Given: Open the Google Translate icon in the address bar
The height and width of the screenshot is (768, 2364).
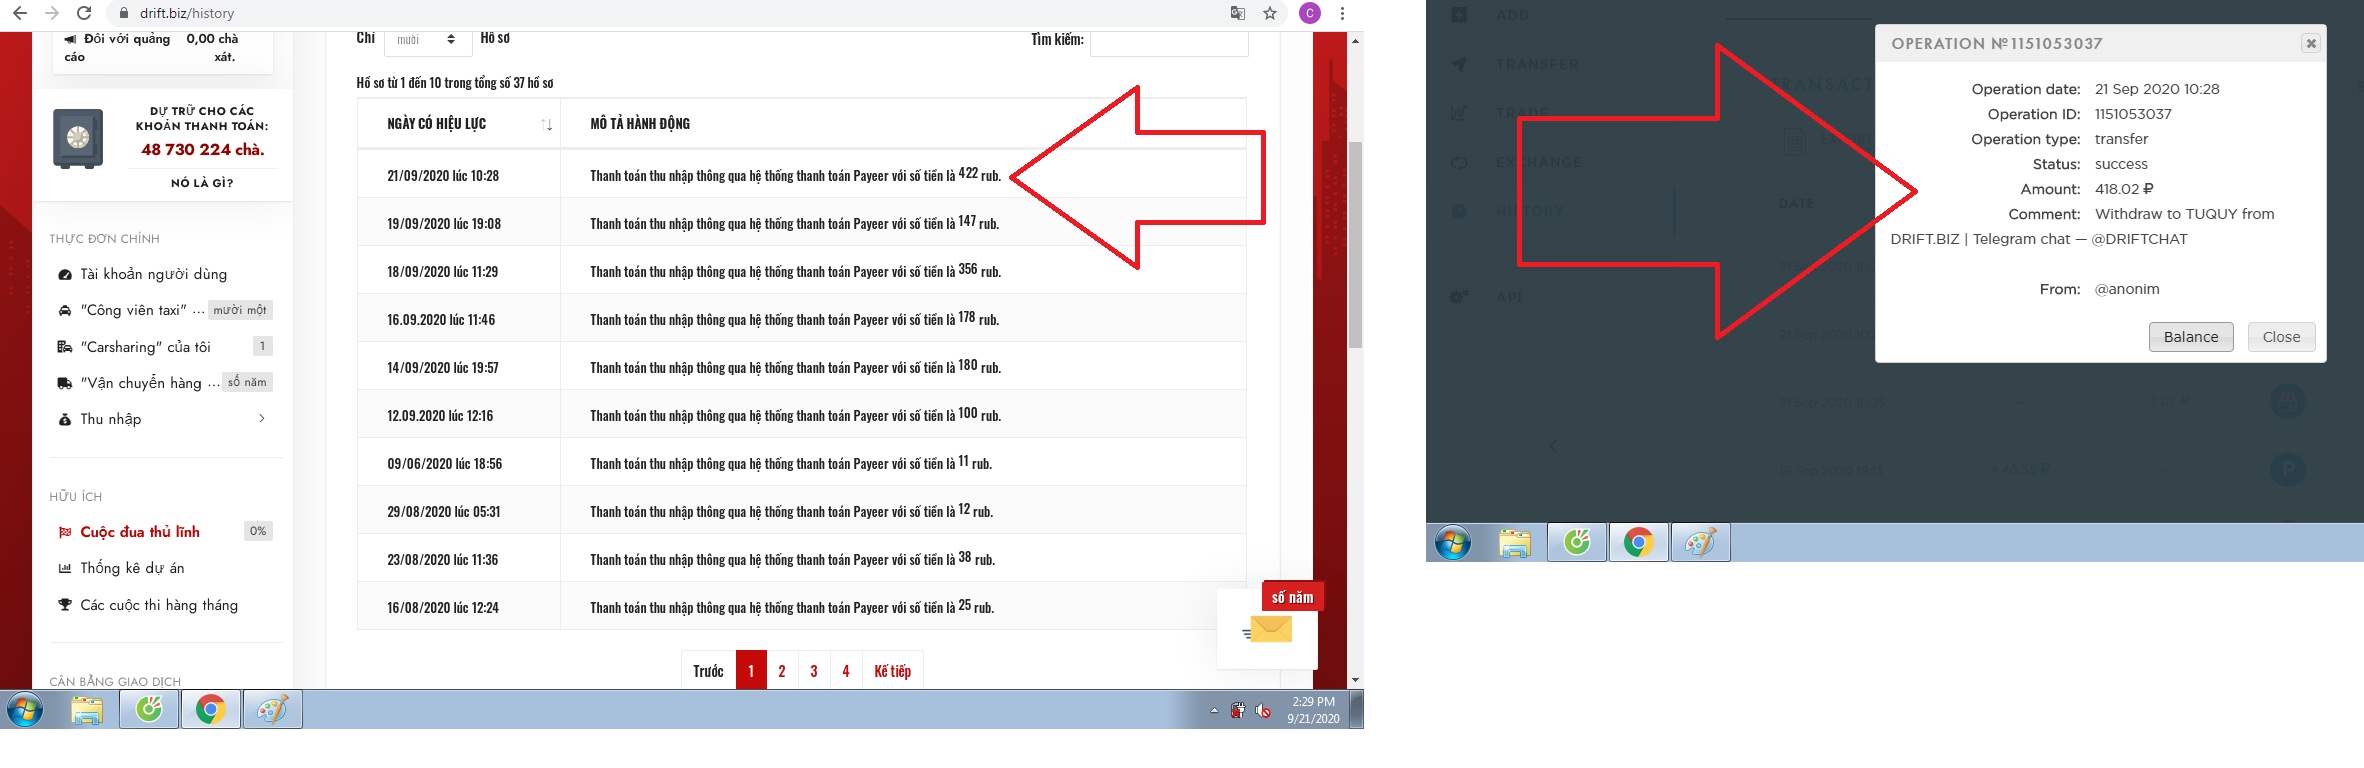Looking at the screenshot, I should 1238,13.
